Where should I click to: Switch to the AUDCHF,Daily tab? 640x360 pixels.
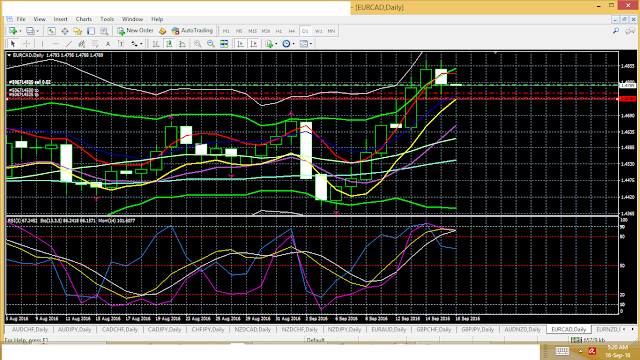30,329
